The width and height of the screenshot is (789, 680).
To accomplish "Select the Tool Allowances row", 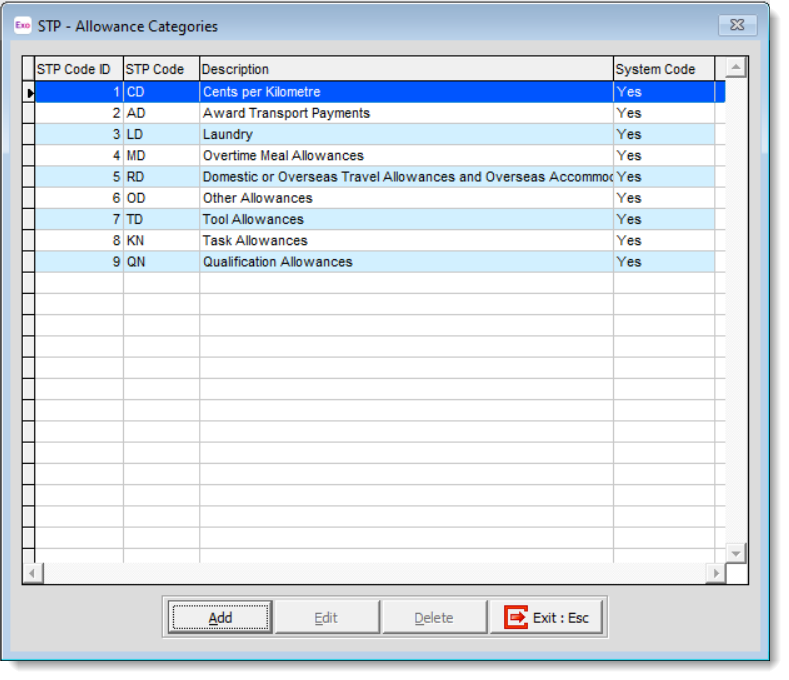I will tap(253, 220).
